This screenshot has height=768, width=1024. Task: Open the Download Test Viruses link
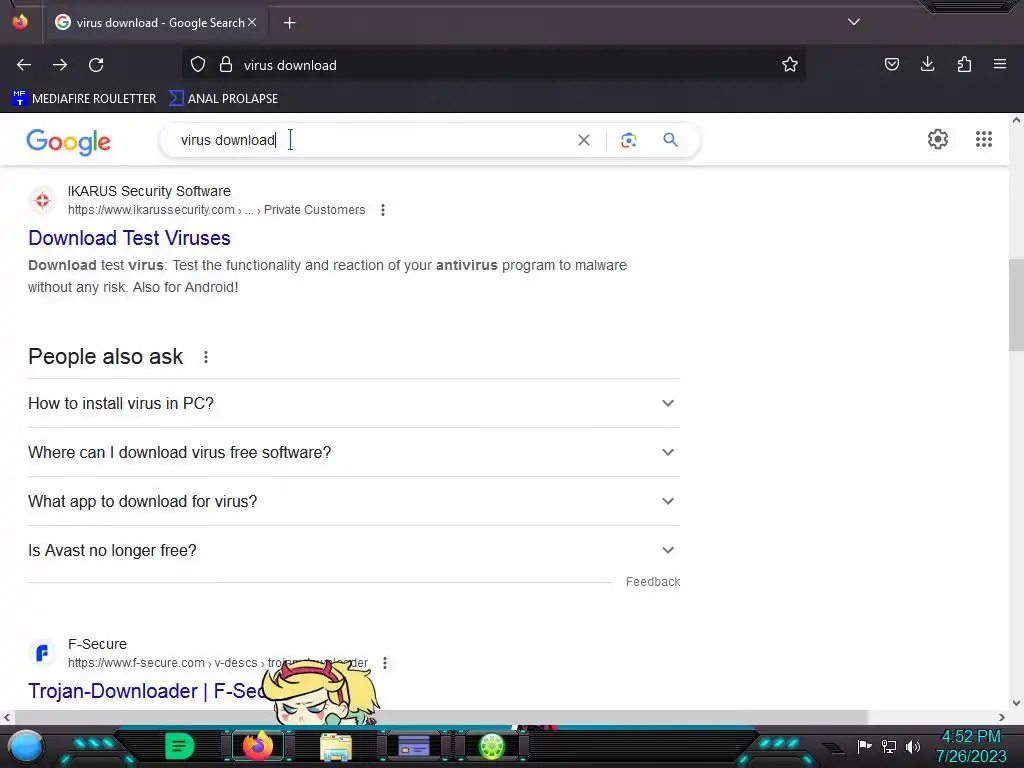pos(129,238)
